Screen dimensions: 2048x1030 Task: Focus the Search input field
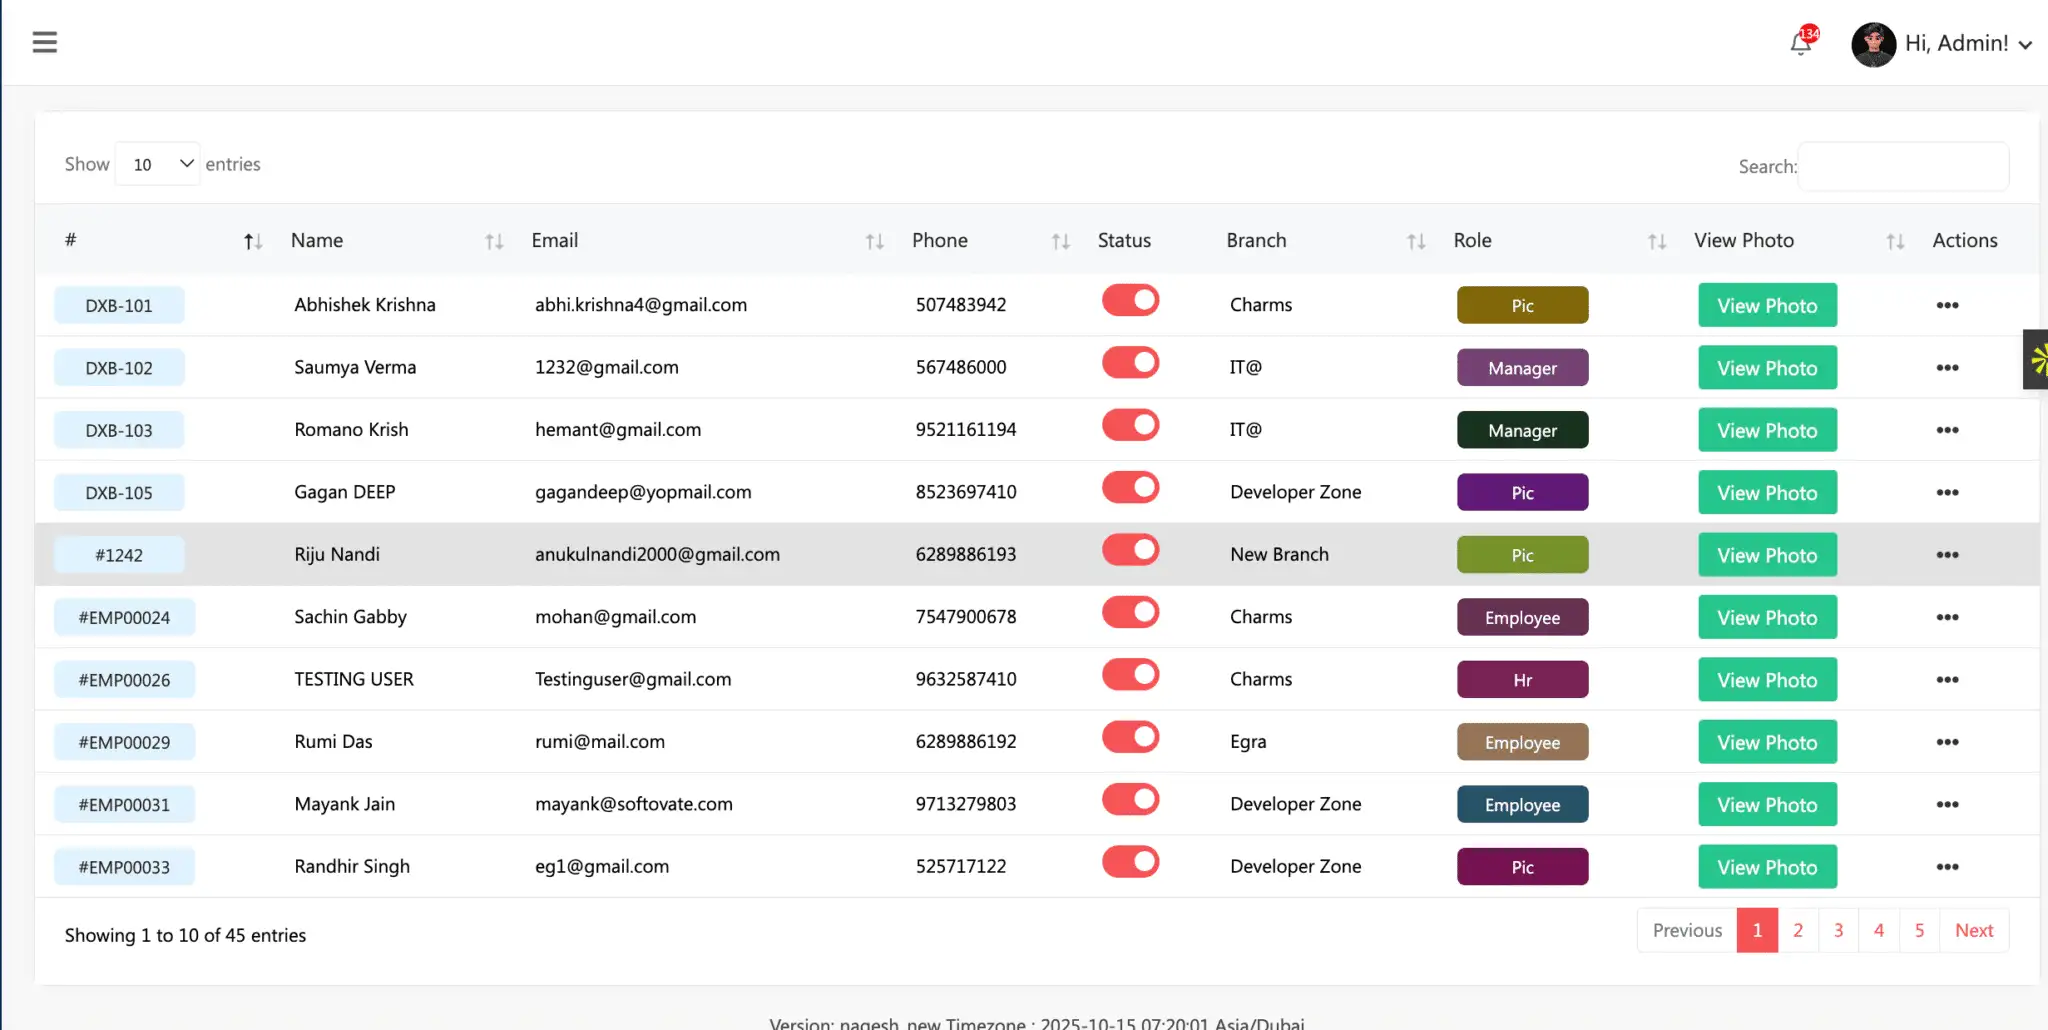click(x=1903, y=166)
